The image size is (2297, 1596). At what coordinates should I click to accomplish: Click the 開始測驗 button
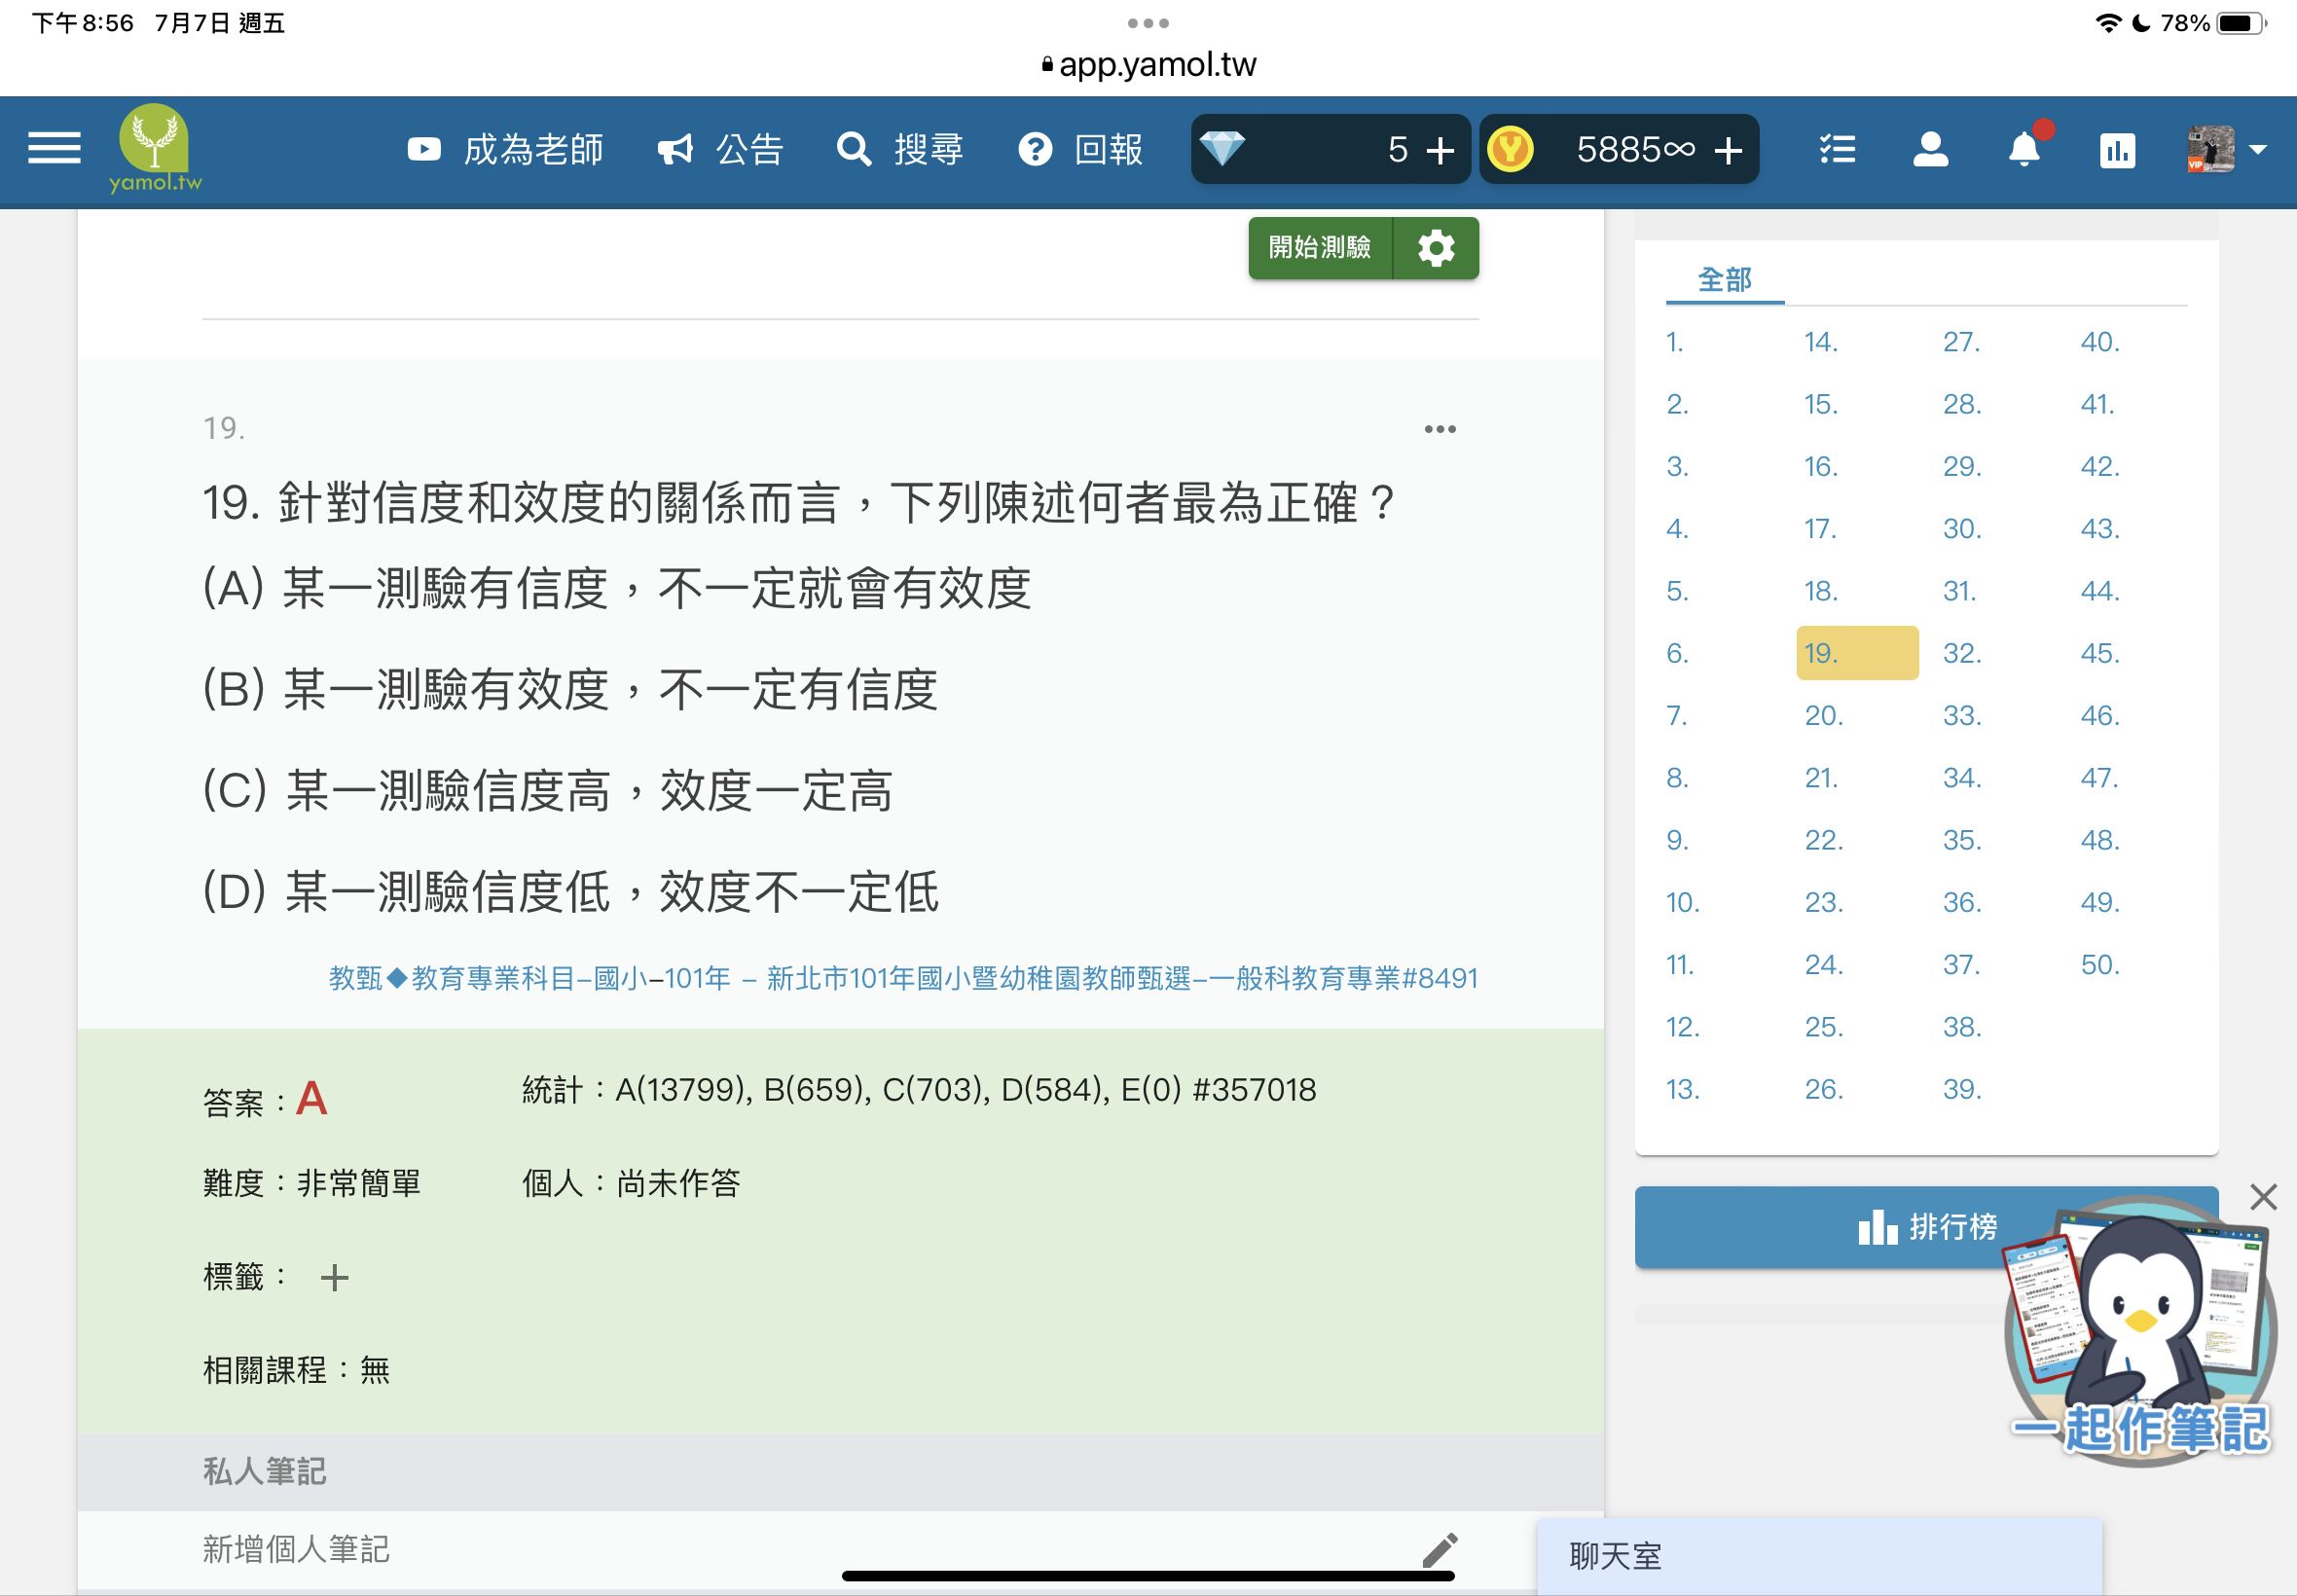click(x=1319, y=248)
